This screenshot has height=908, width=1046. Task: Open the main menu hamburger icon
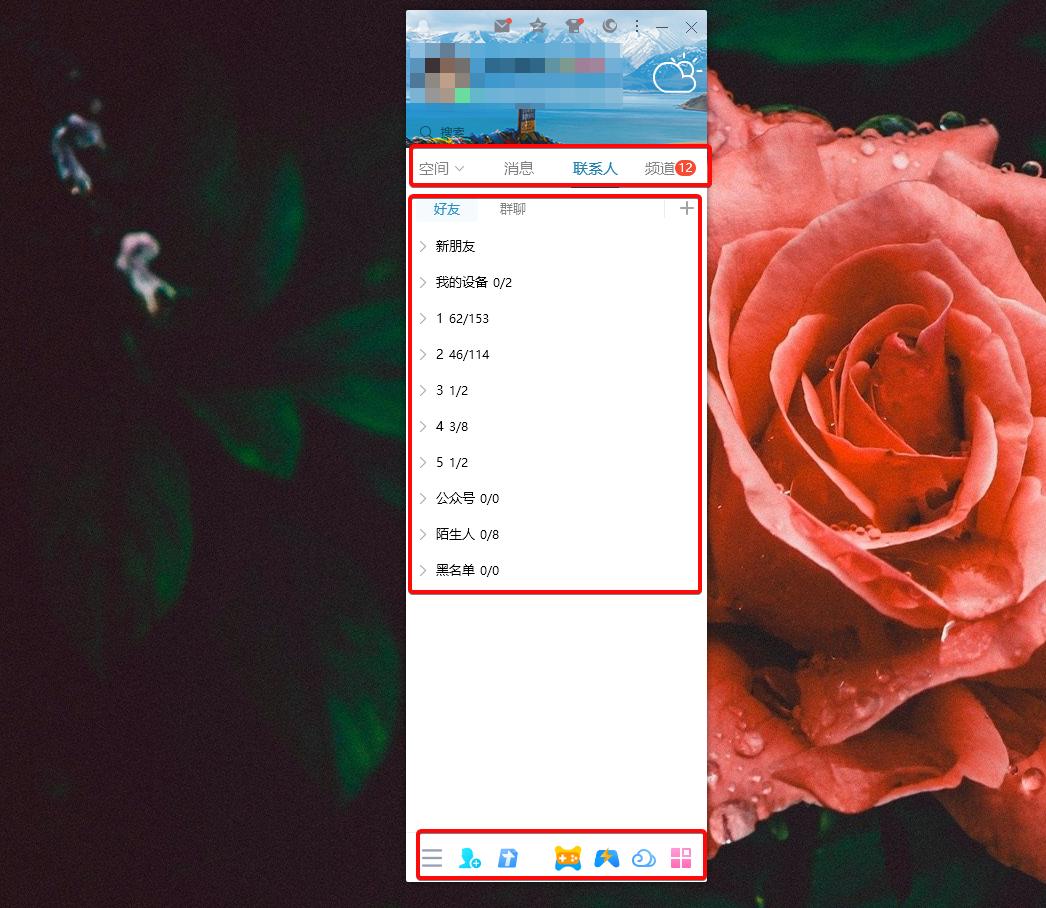[432, 858]
